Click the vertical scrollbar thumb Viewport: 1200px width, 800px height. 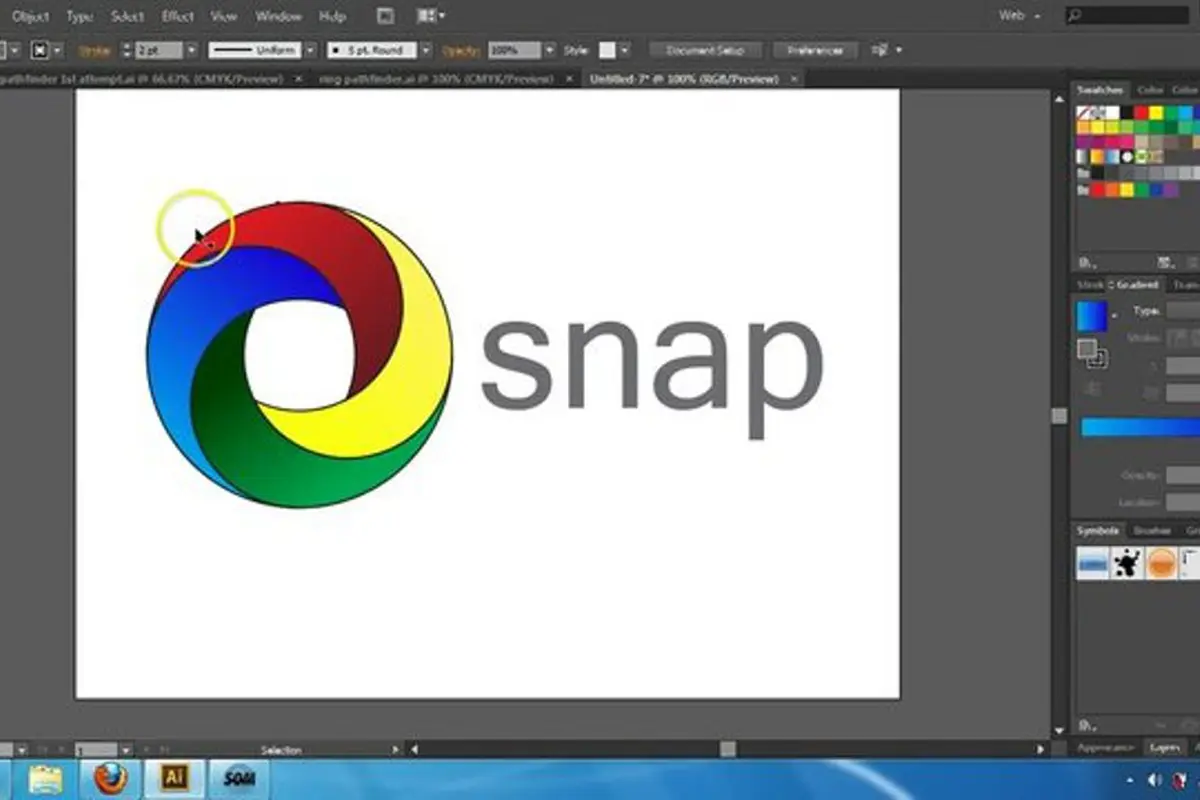point(1059,416)
